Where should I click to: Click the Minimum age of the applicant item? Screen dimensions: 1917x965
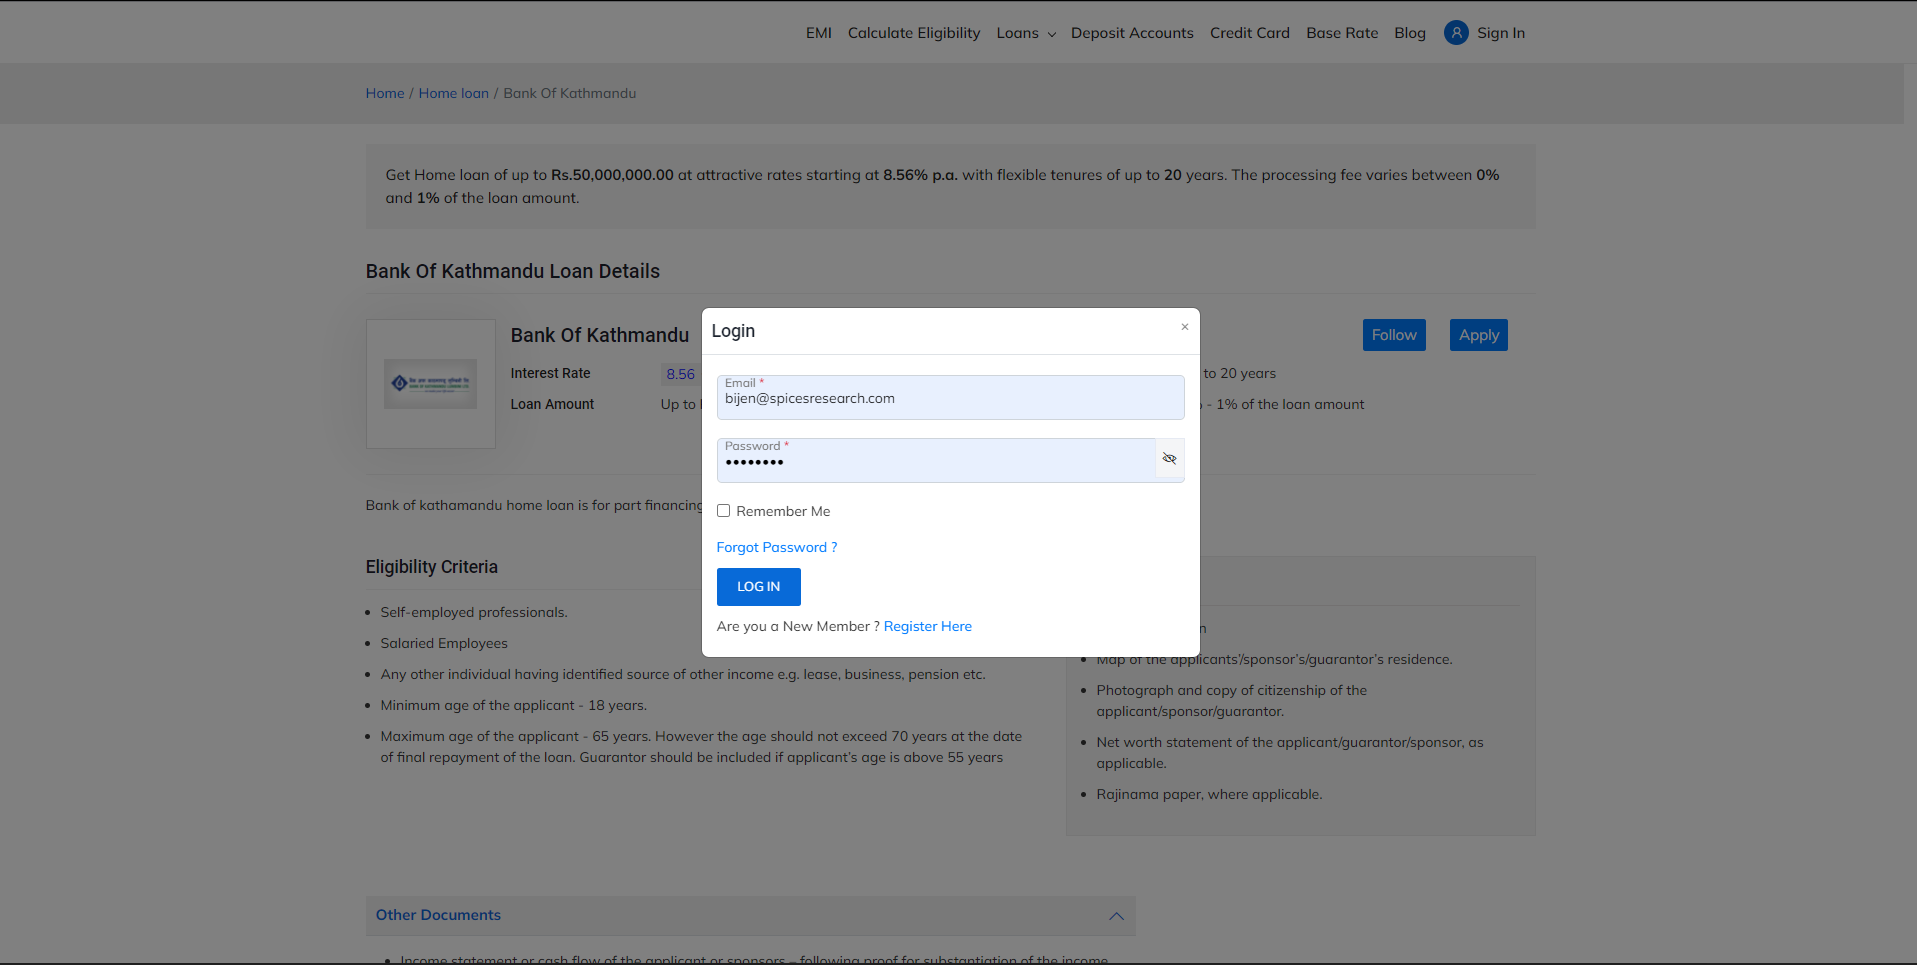[x=514, y=705]
